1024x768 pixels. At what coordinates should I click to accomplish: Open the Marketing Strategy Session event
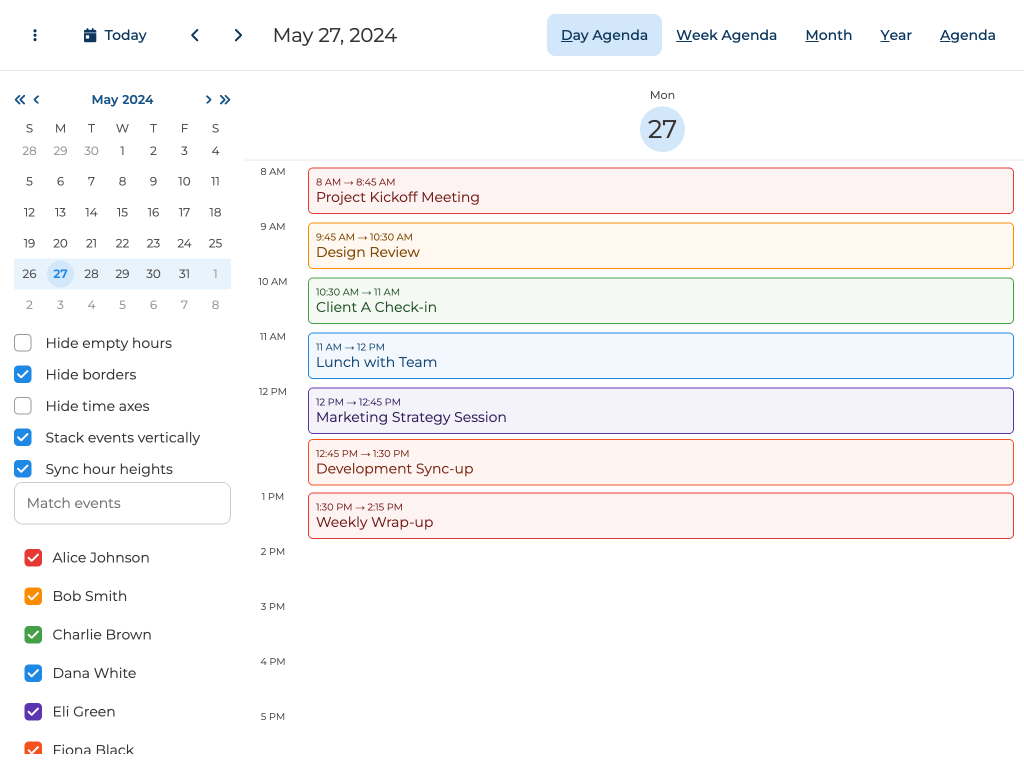point(660,410)
